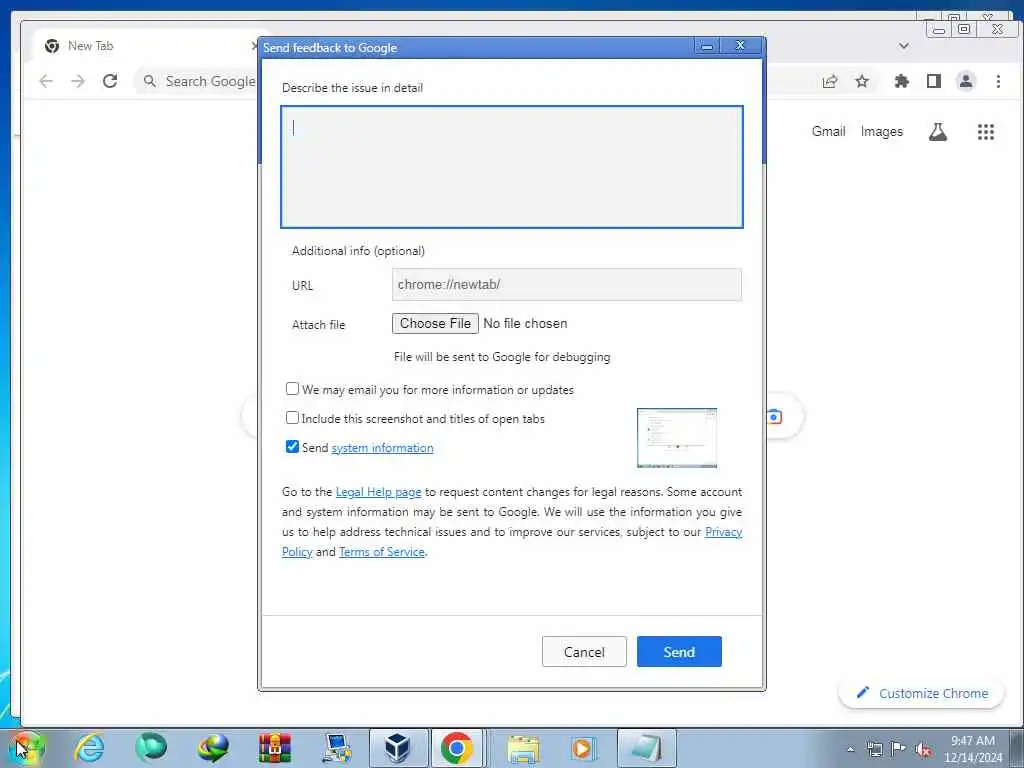The width and height of the screenshot is (1024, 768).
Task: Open the Chrome profile avatar
Action: point(966,81)
